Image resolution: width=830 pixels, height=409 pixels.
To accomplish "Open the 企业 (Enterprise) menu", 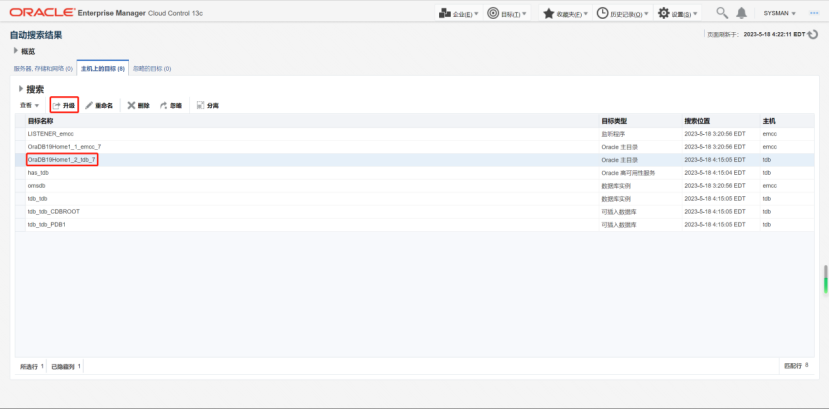I will point(458,14).
